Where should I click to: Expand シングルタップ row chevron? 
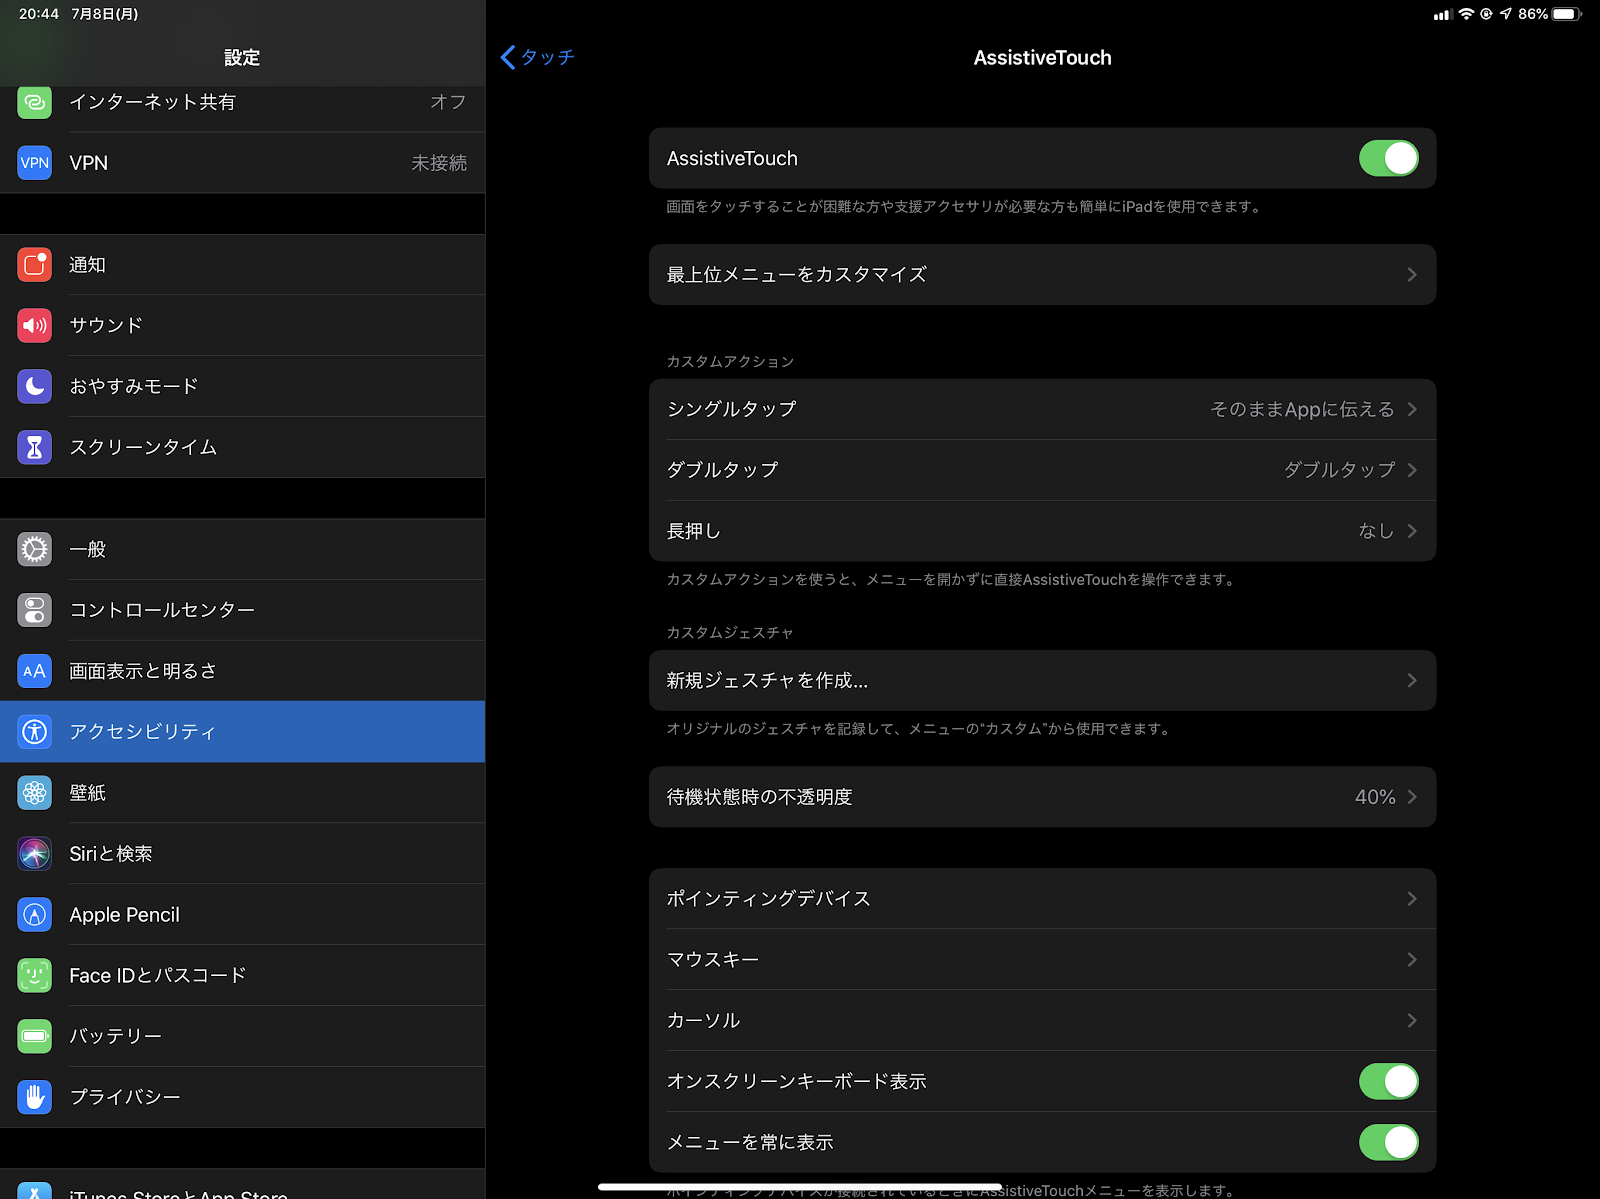[x=1412, y=409]
